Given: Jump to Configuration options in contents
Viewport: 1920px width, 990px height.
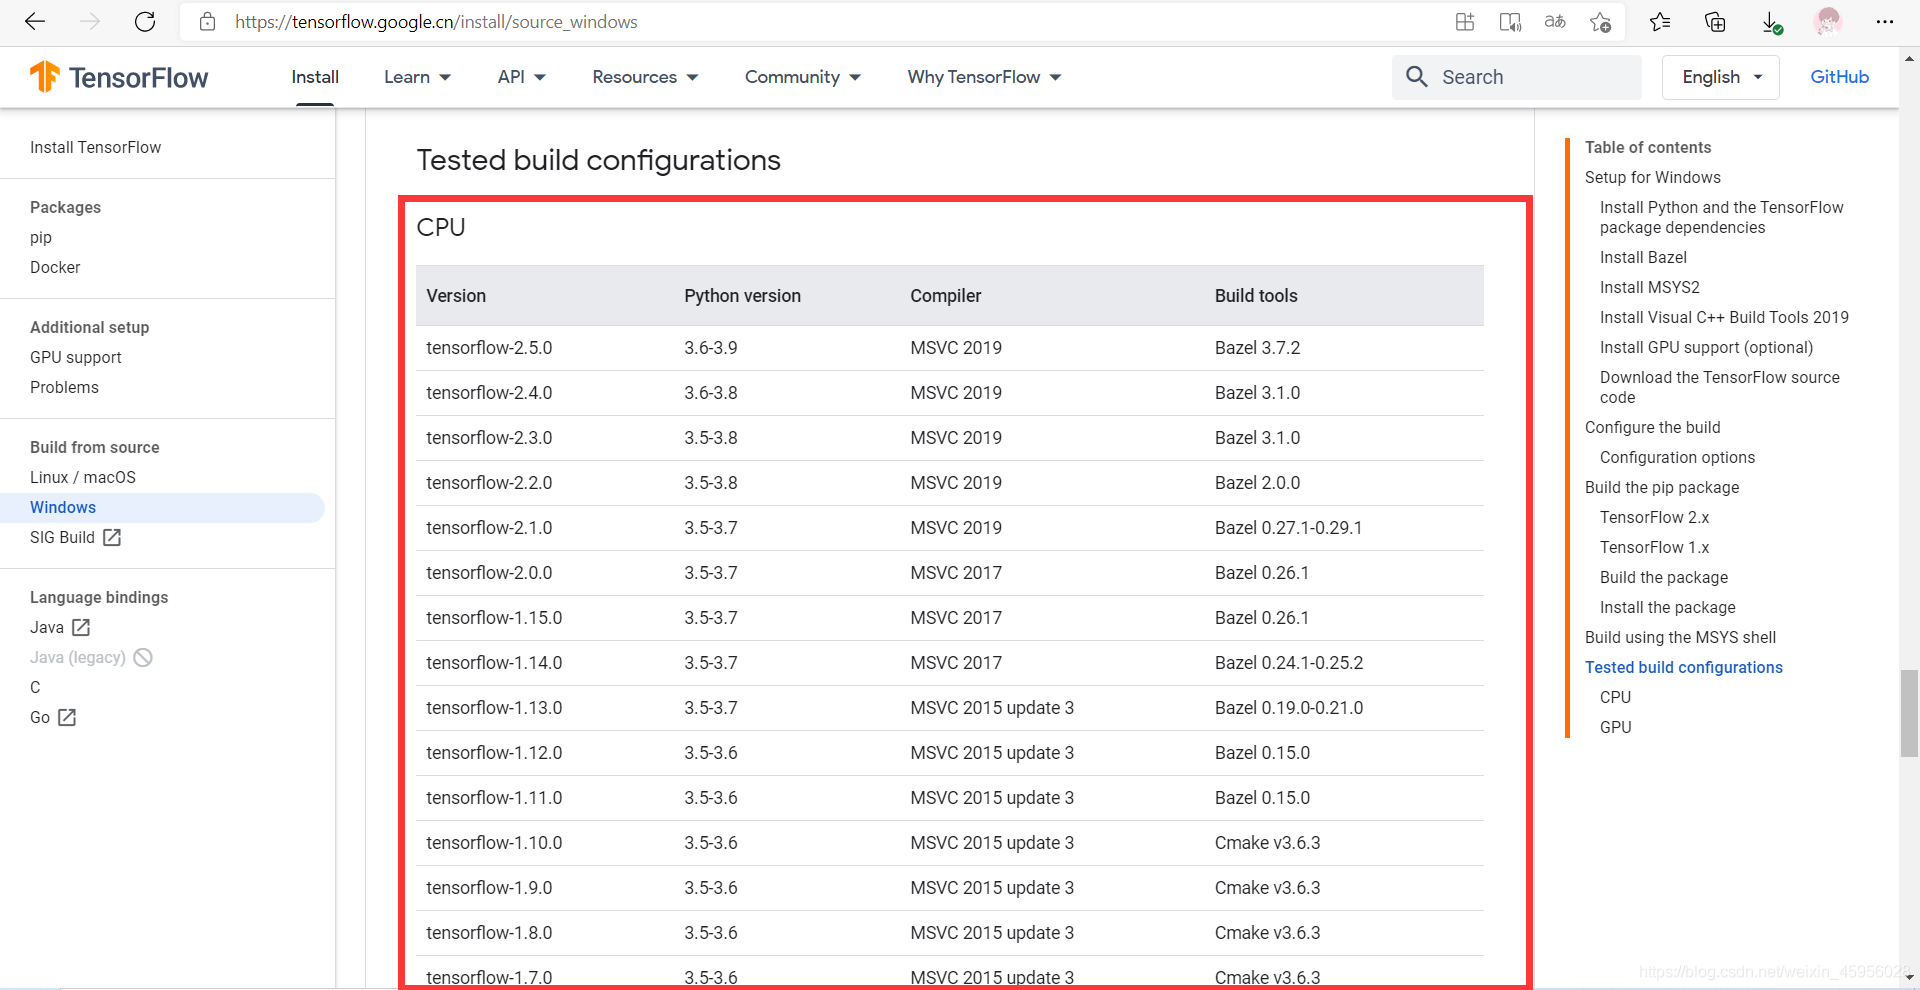Looking at the screenshot, I should [1677, 458].
